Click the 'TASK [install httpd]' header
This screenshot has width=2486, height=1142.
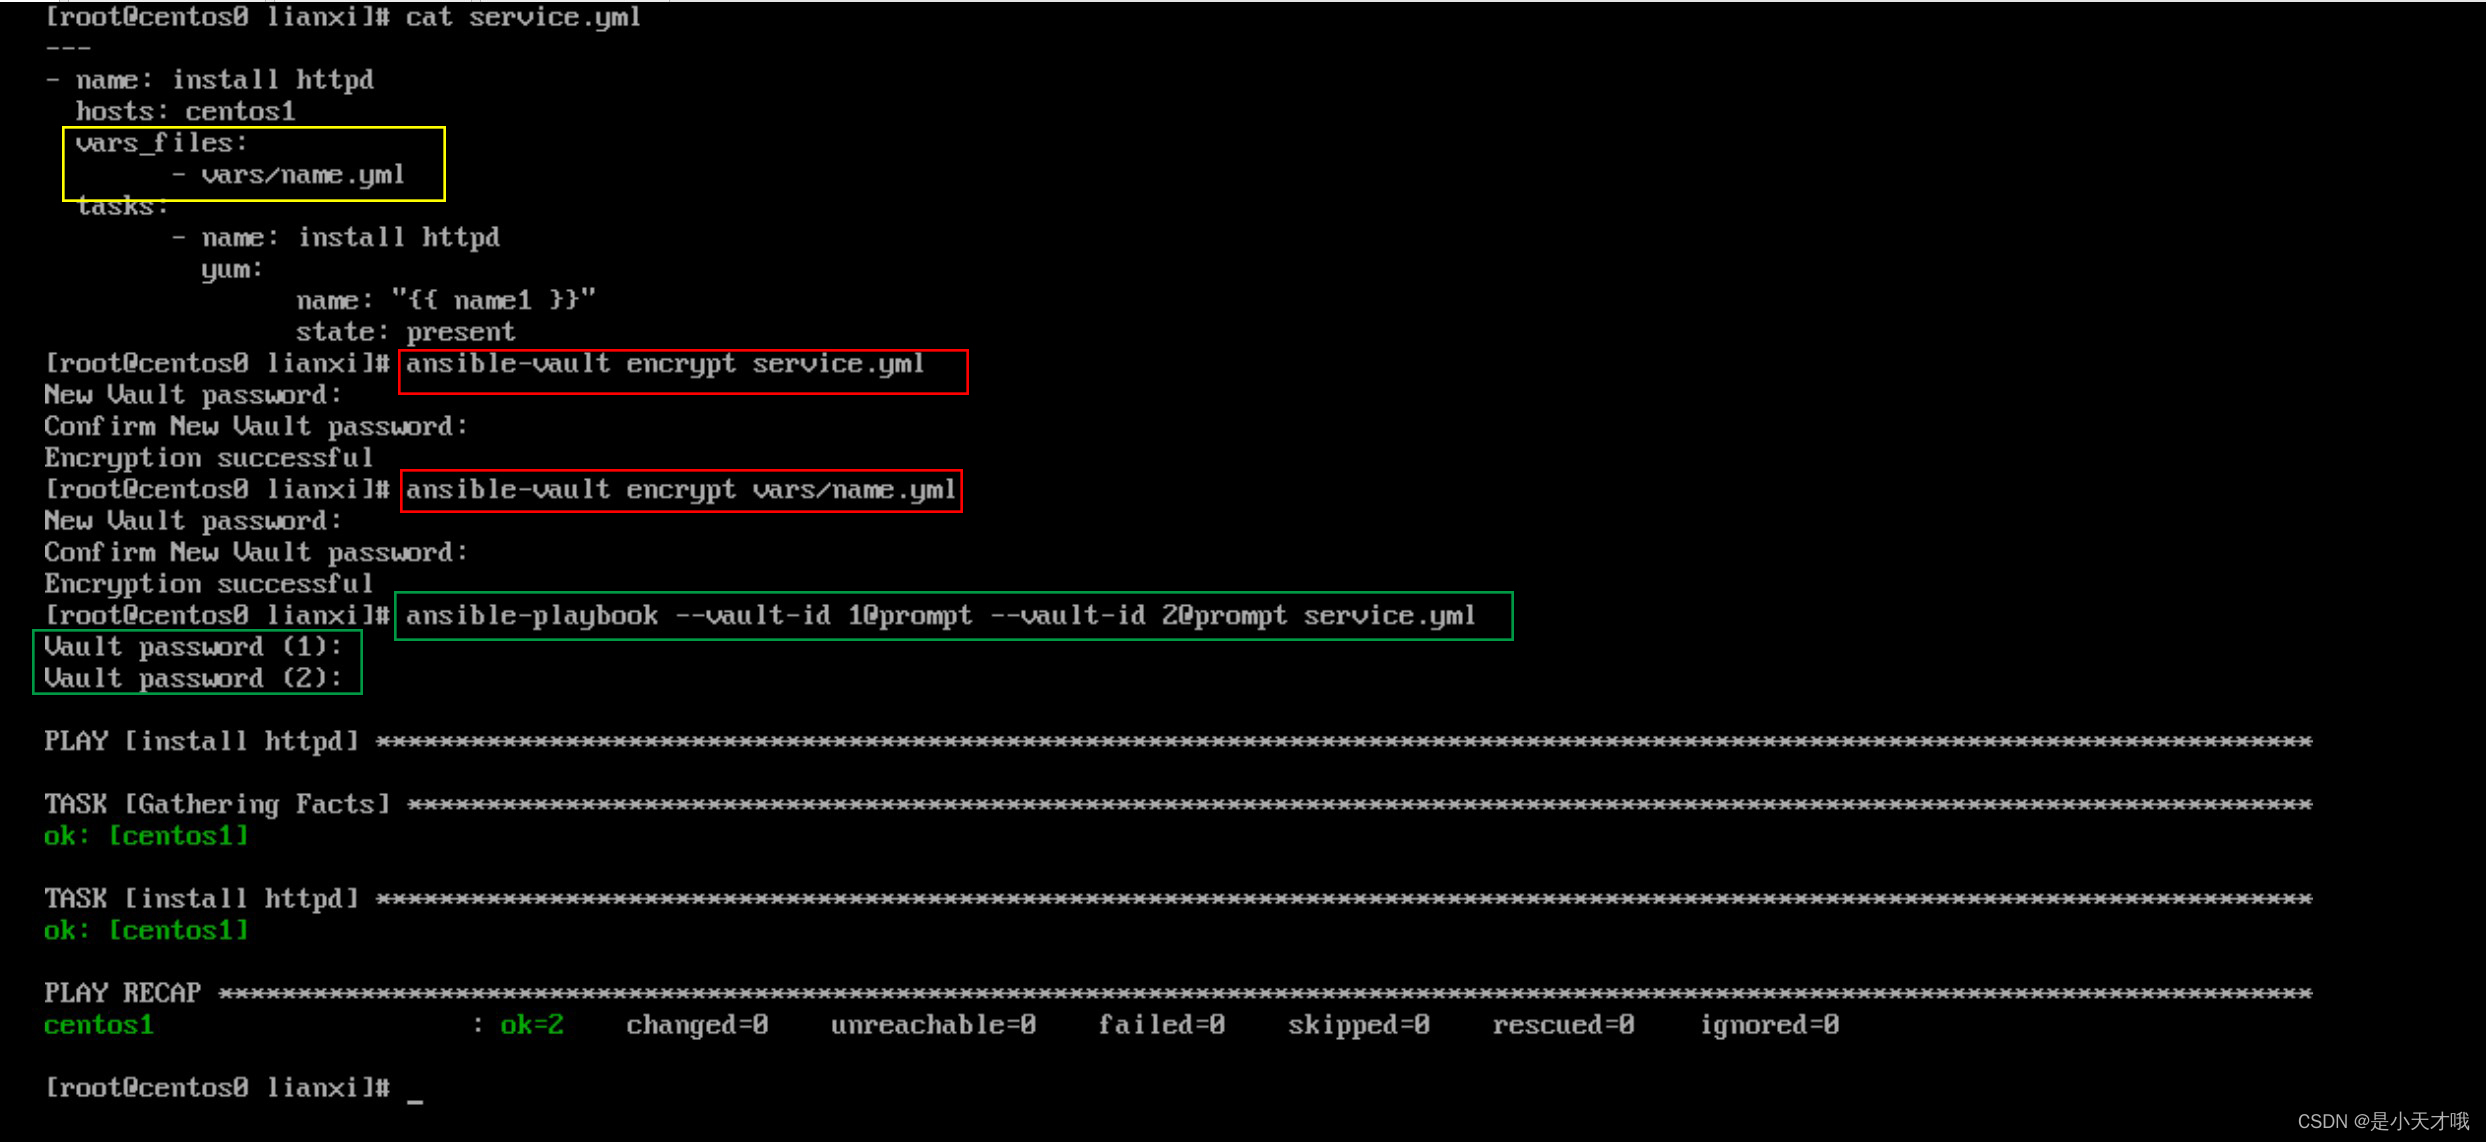point(200,899)
